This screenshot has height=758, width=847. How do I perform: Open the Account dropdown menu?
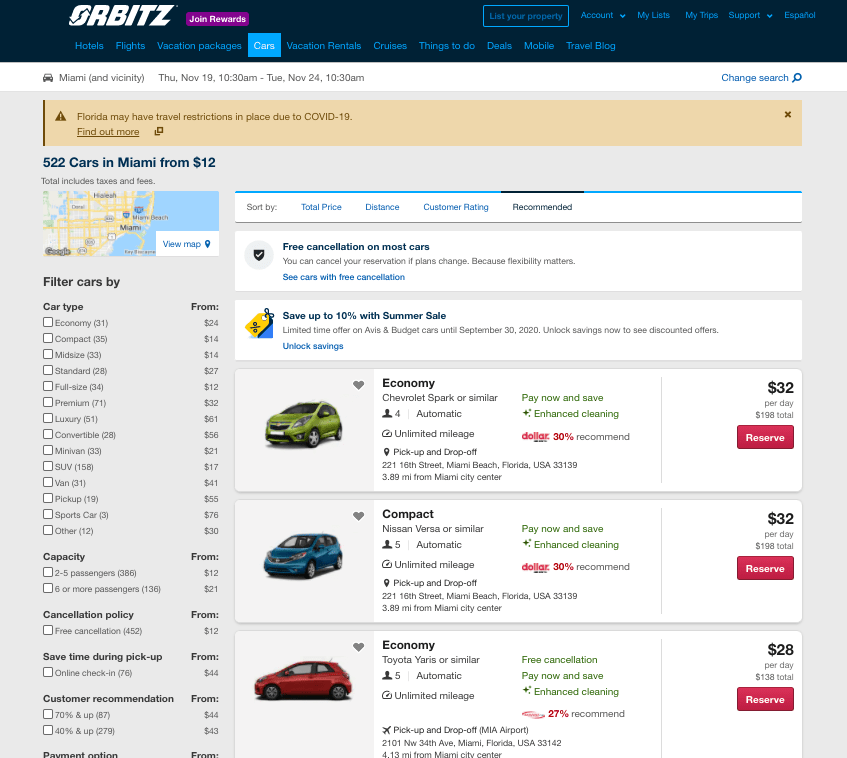[601, 15]
